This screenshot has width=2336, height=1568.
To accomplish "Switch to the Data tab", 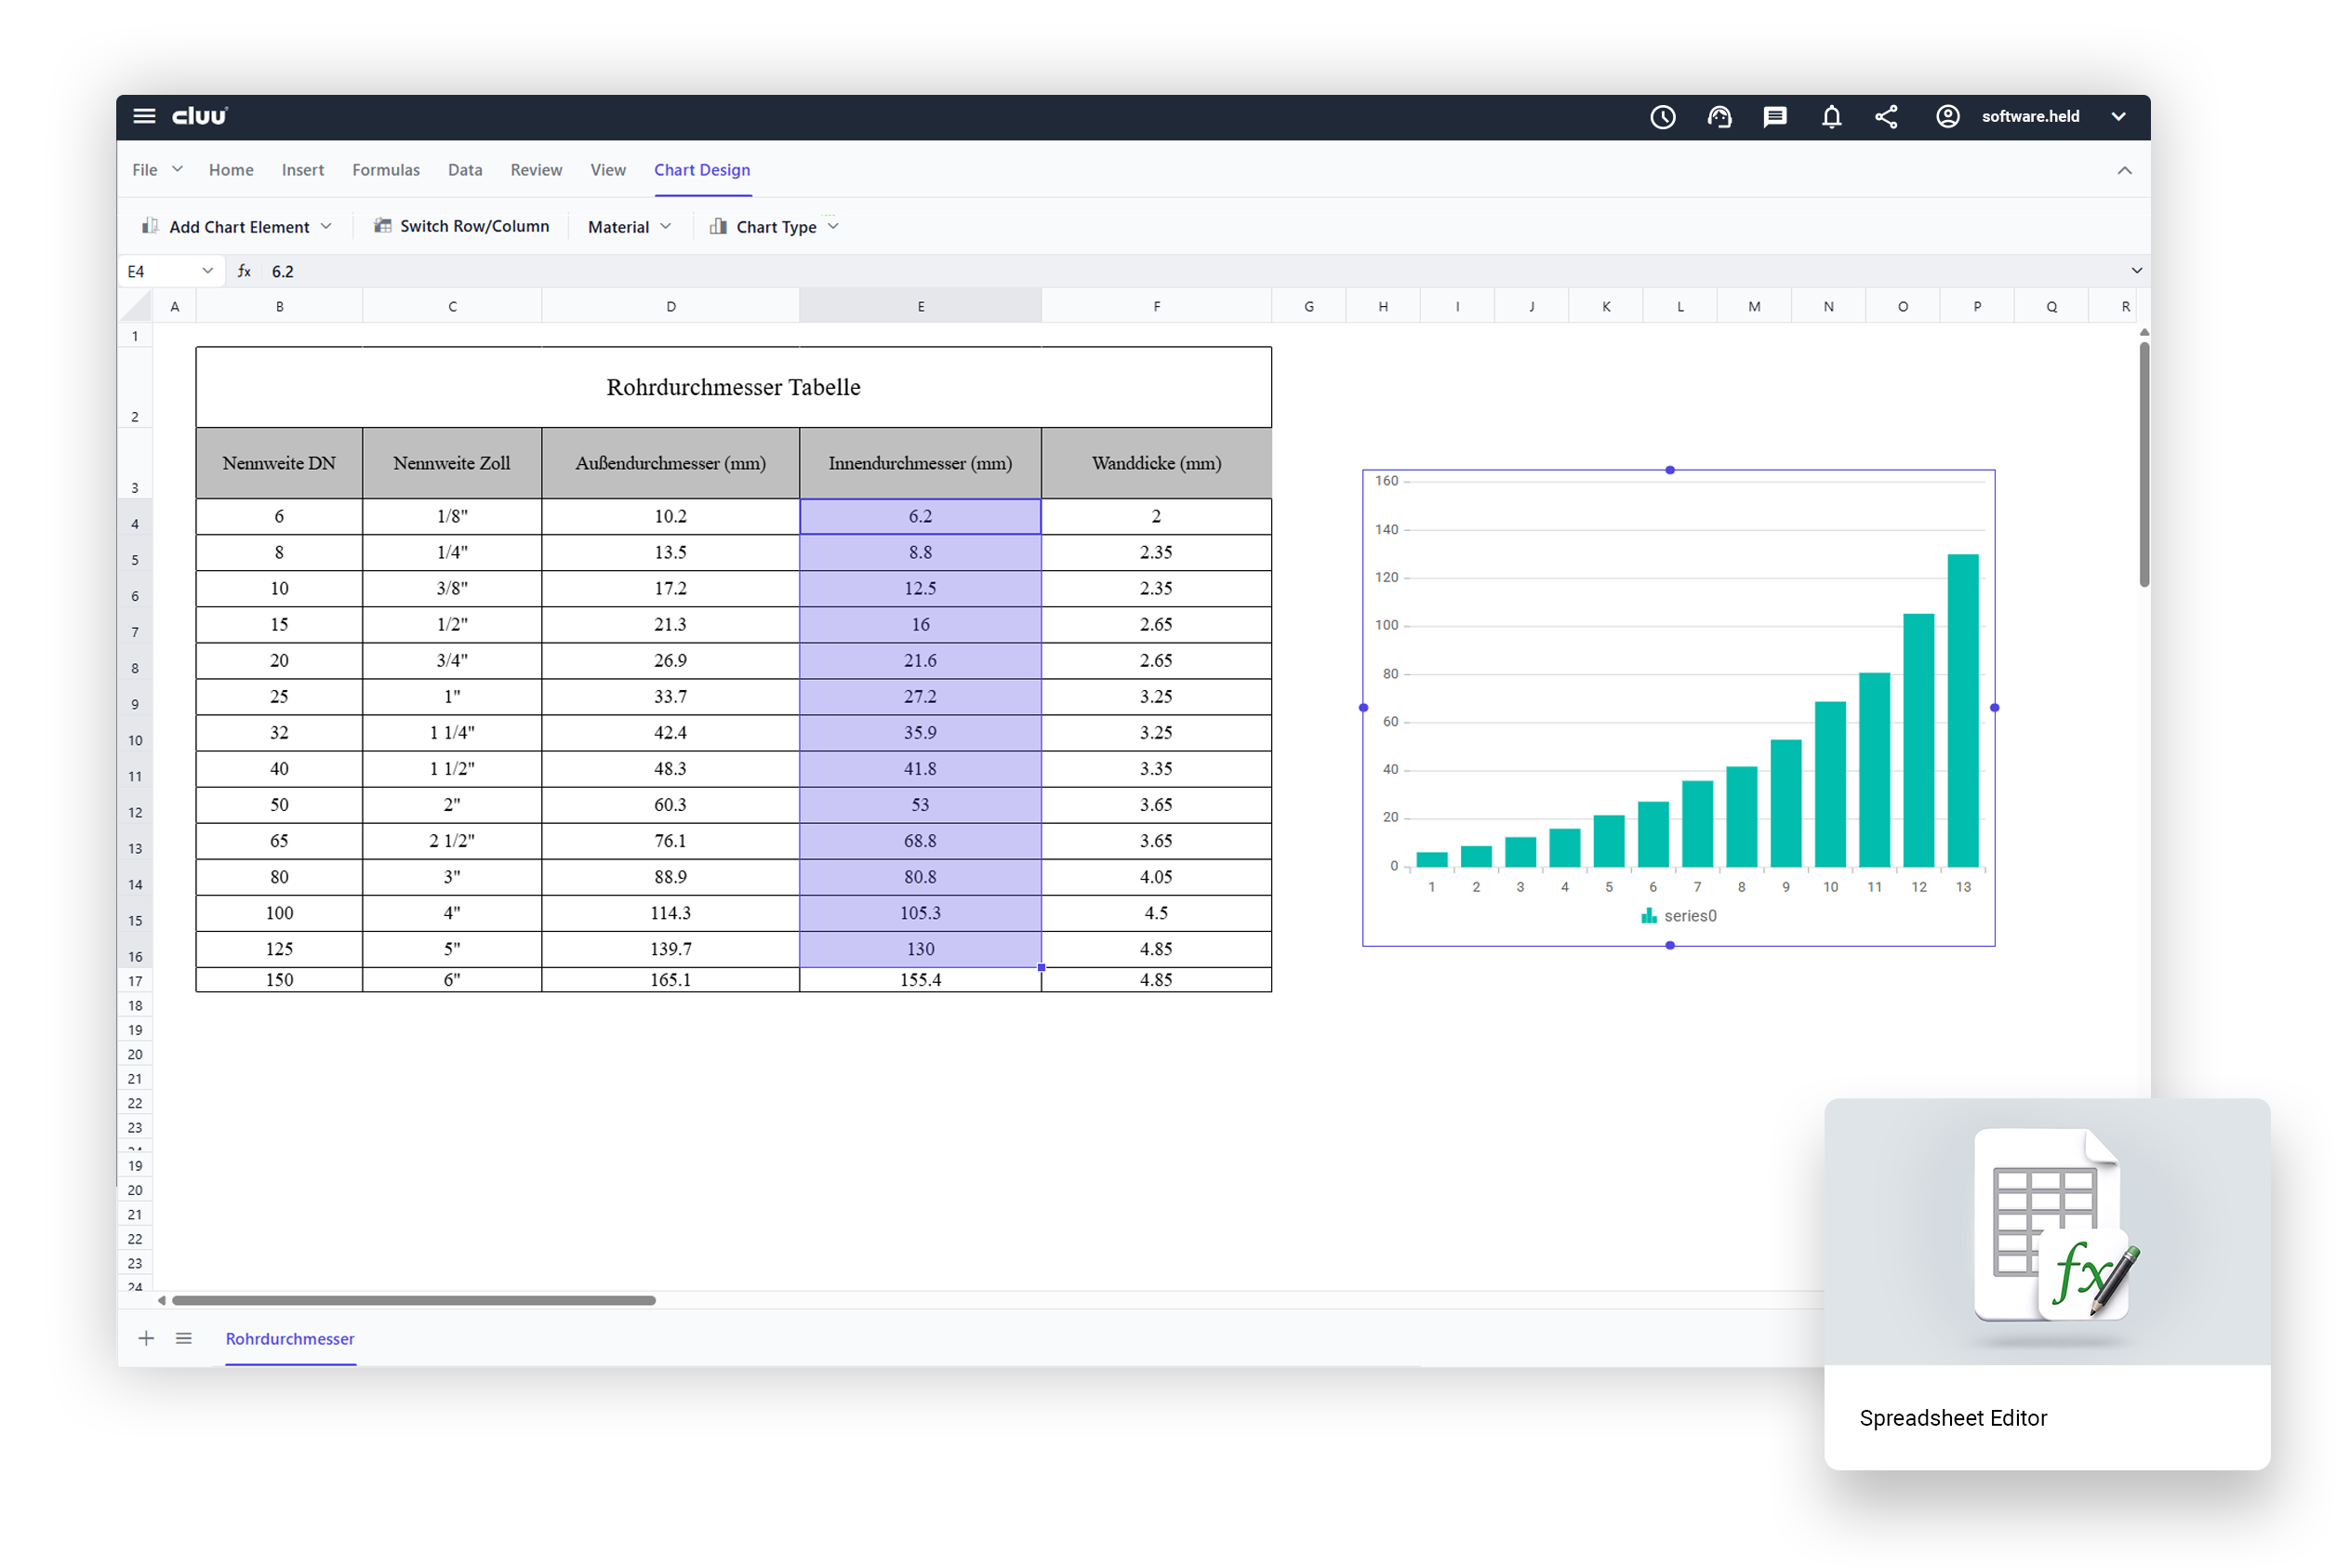I will tap(465, 170).
